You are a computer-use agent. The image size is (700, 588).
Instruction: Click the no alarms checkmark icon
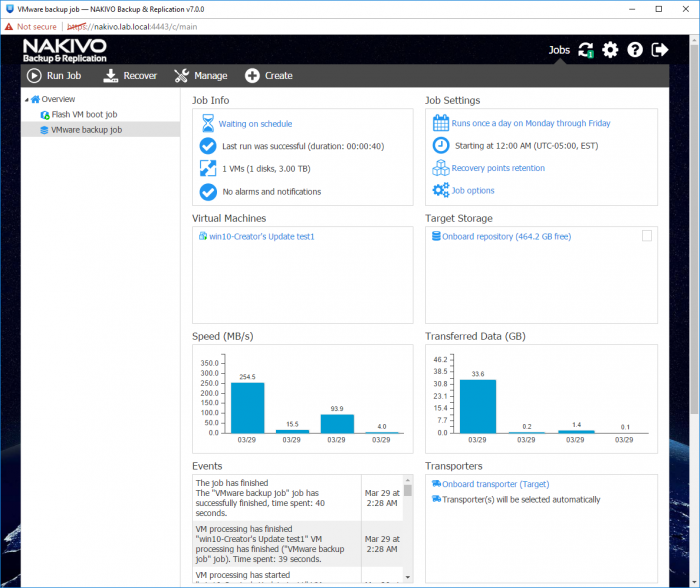[208, 192]
